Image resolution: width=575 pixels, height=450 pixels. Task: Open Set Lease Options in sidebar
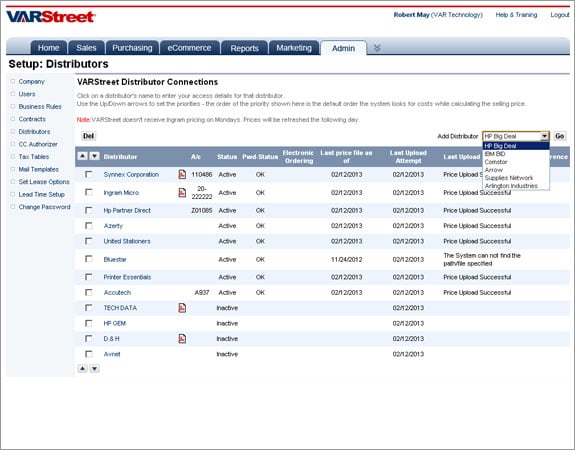click(44, 182)
